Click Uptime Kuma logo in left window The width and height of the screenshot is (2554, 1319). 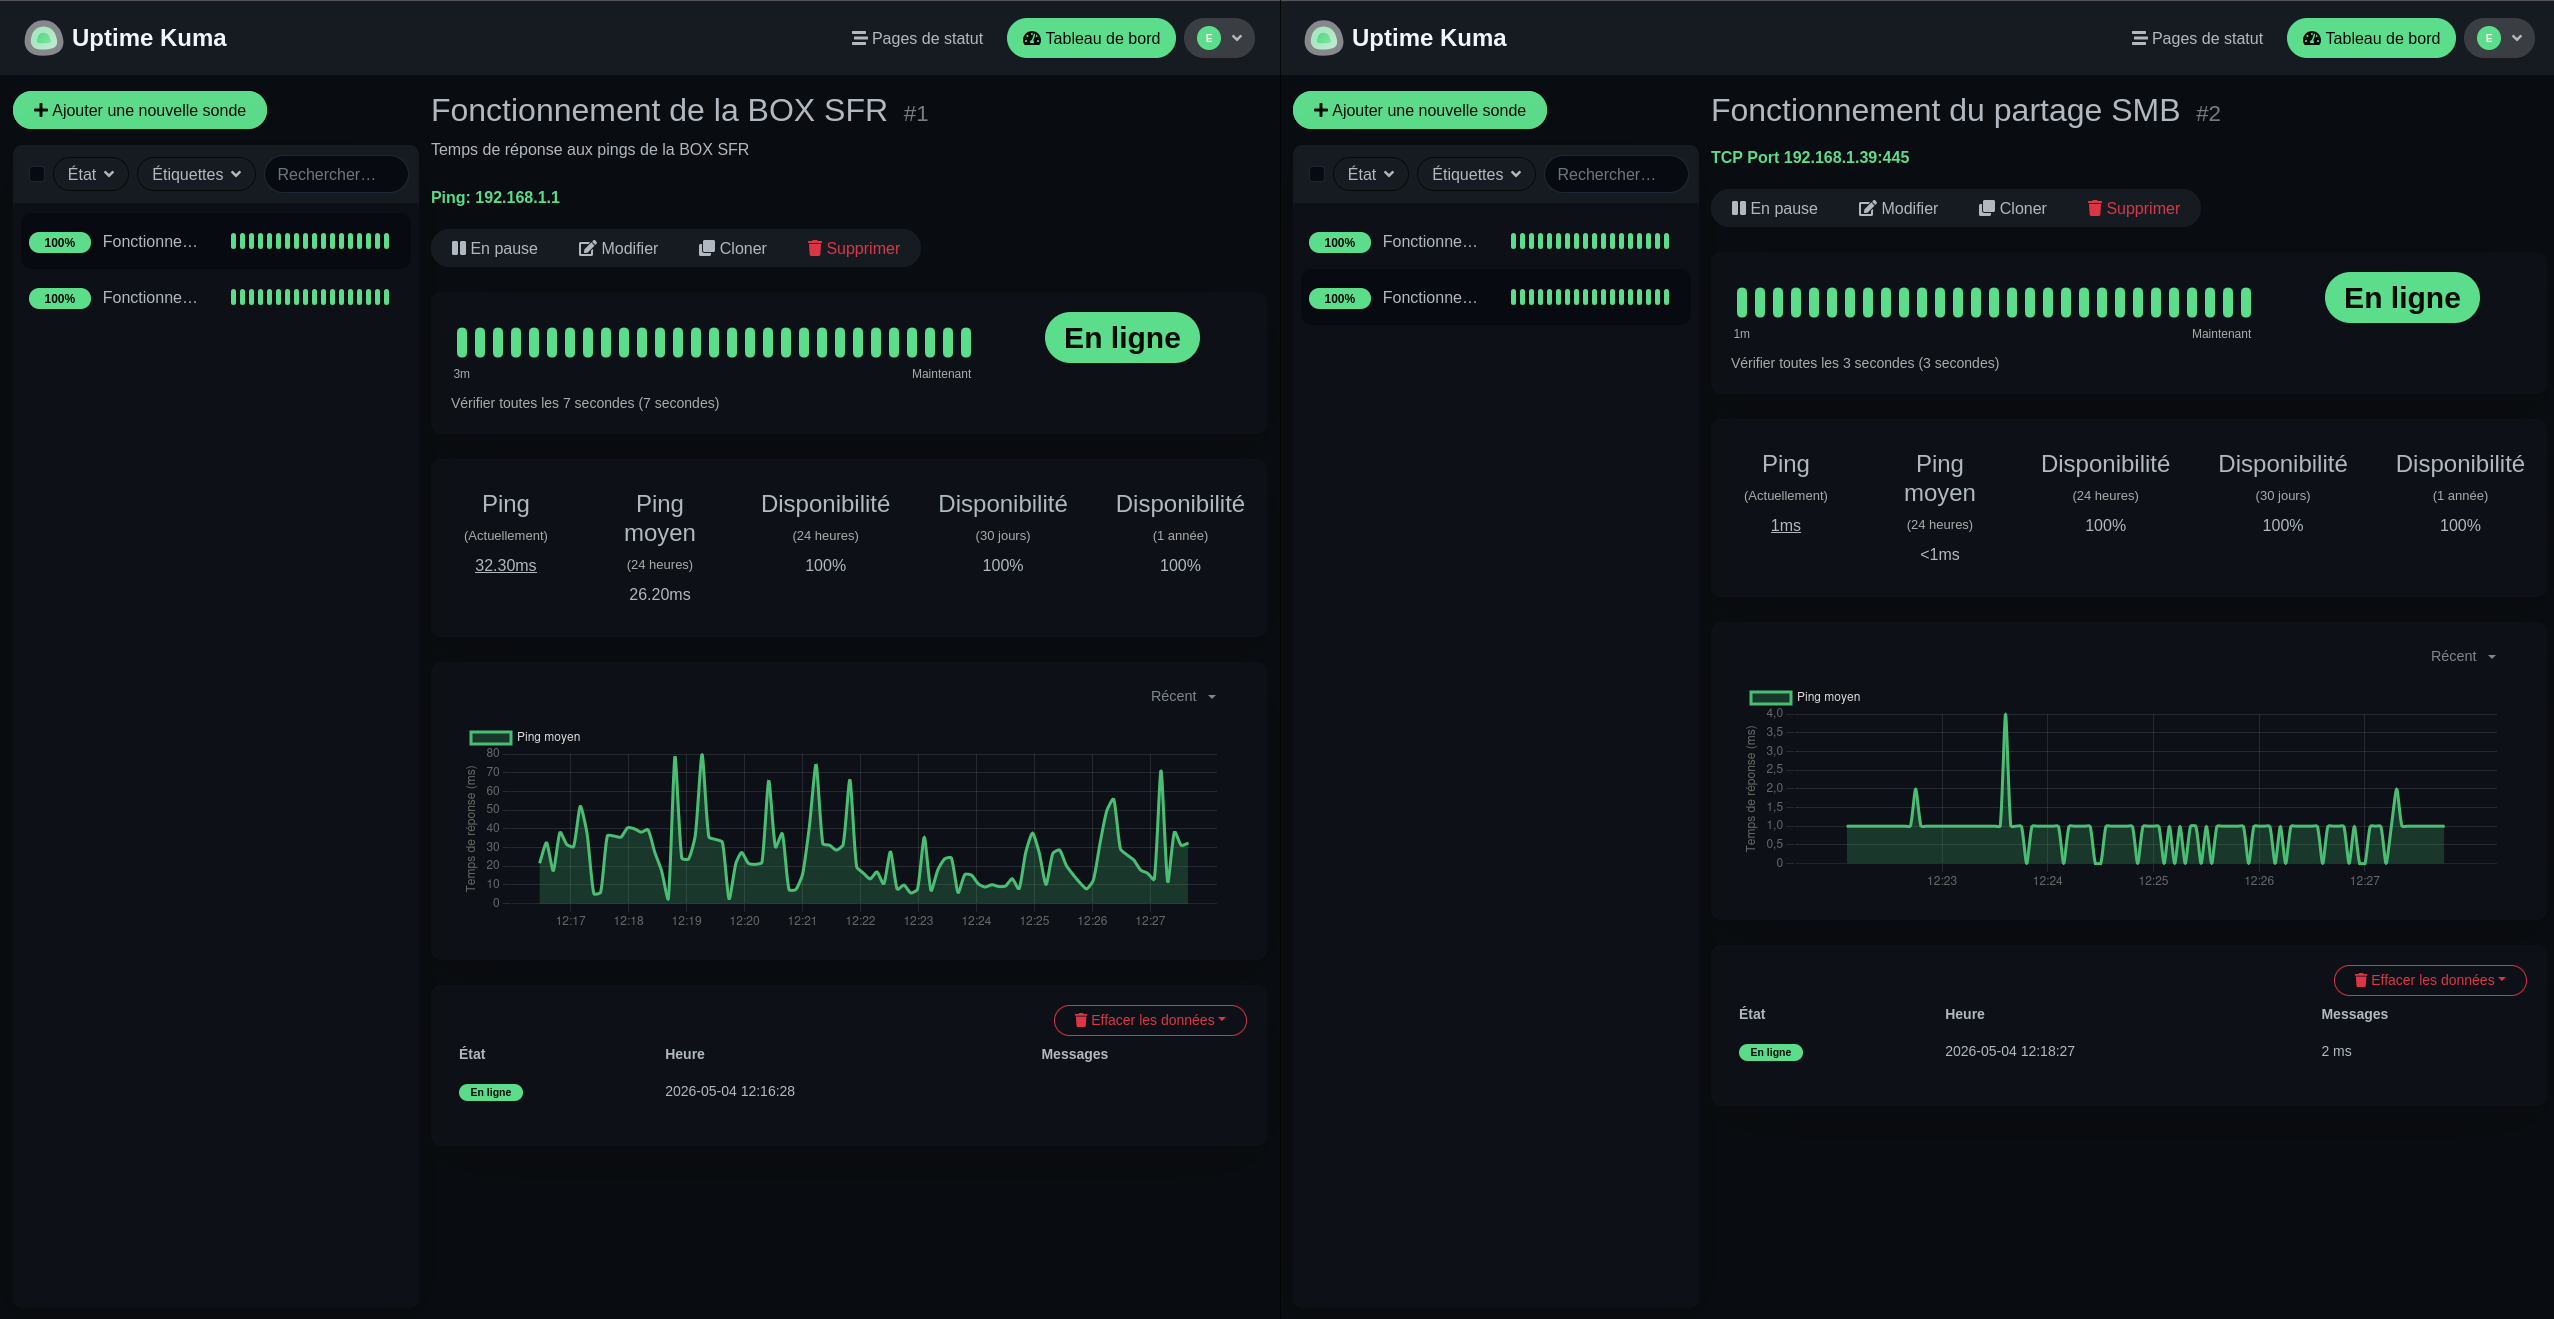point(44,38)
